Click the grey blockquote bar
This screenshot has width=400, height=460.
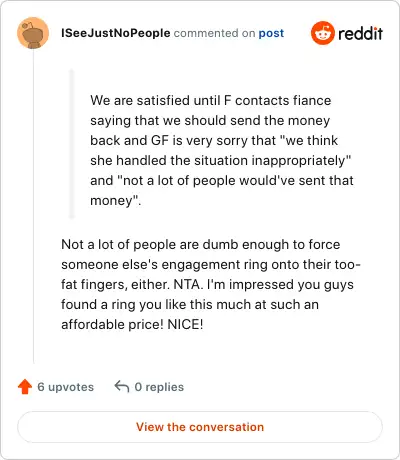pos(71,144)
